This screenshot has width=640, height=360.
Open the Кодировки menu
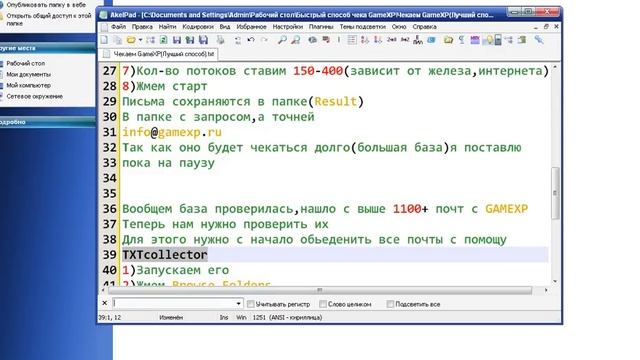(x=198, y=27)
